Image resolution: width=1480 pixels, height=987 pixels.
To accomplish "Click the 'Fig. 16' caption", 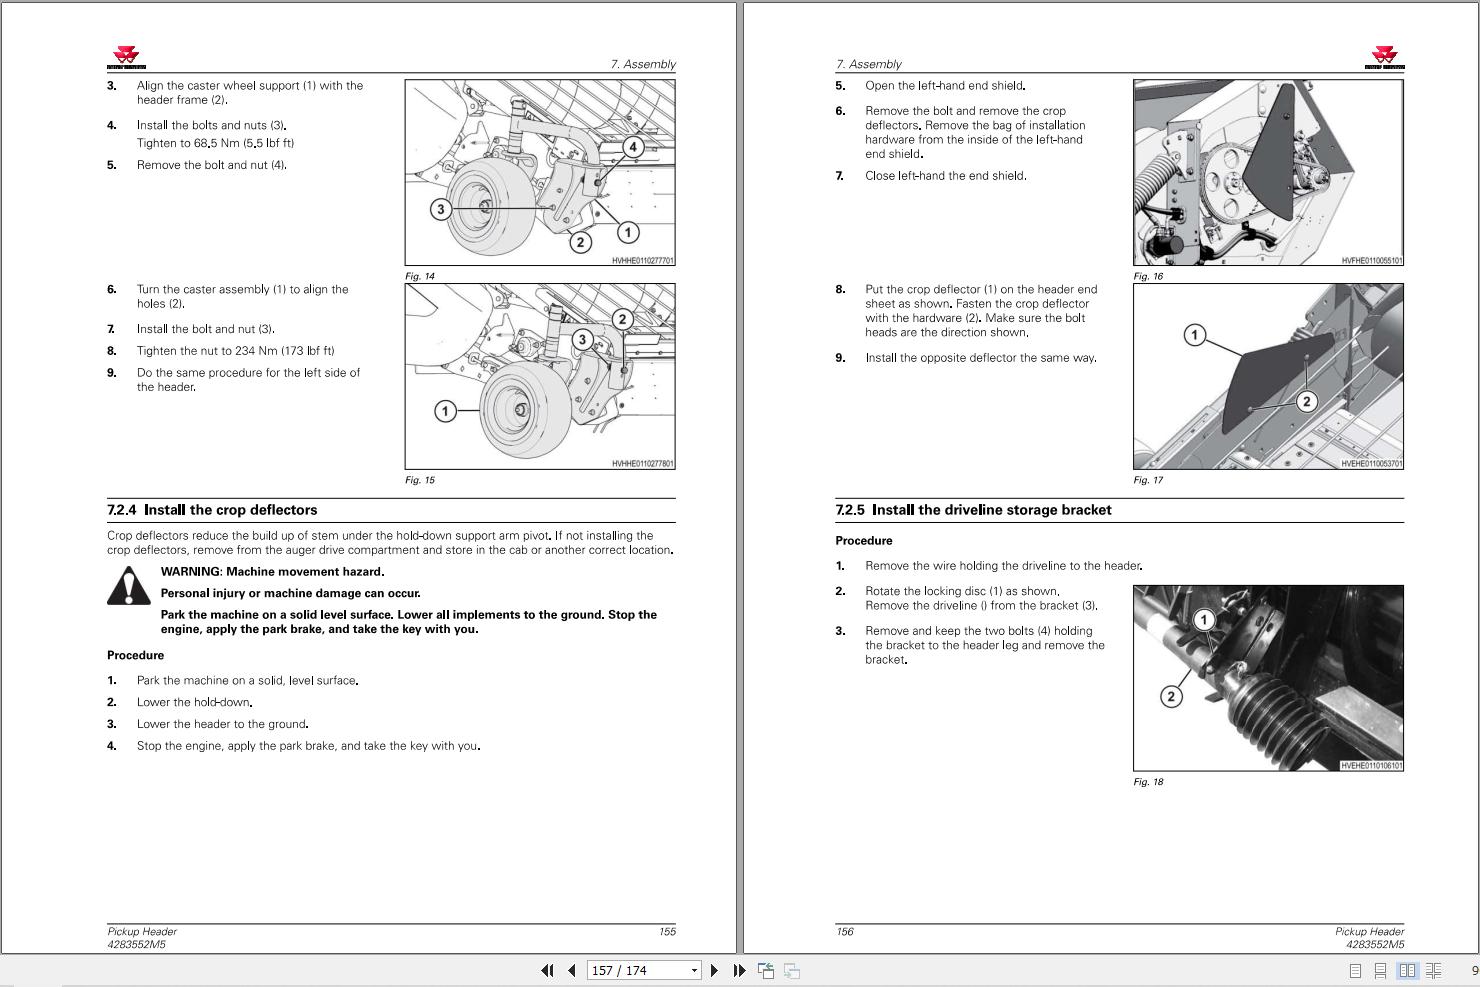I will (x=1148, y=276).
